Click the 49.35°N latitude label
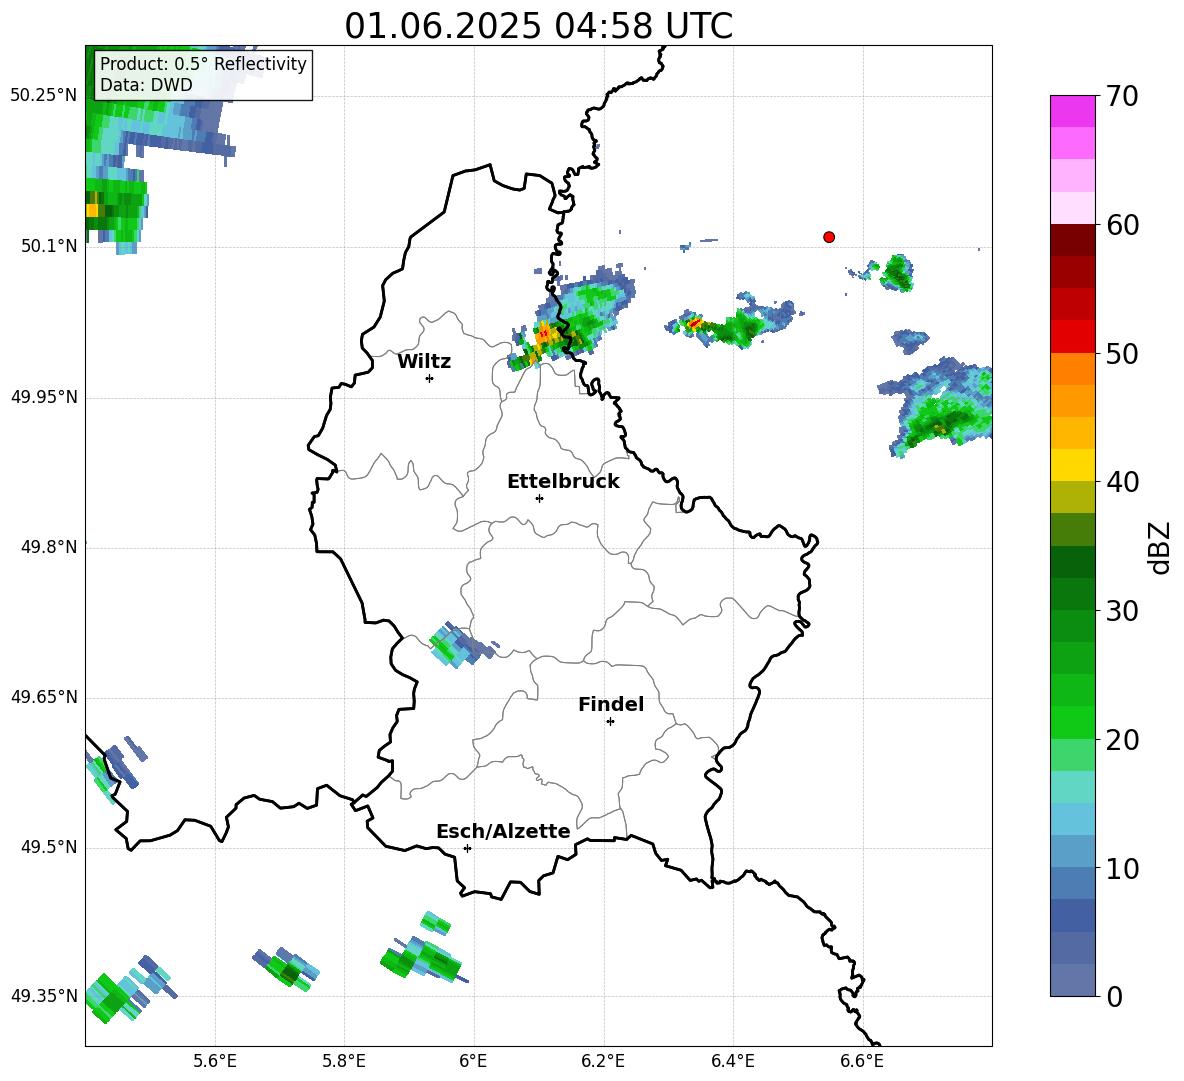This screenshot has height=1081, width=1184. tap(44, 996)
